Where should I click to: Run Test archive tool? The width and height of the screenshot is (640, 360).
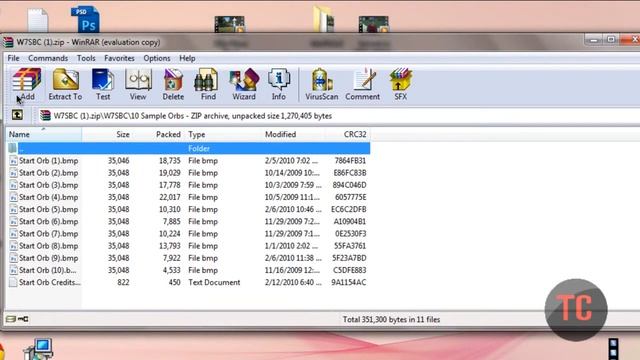tap(103, 84)
